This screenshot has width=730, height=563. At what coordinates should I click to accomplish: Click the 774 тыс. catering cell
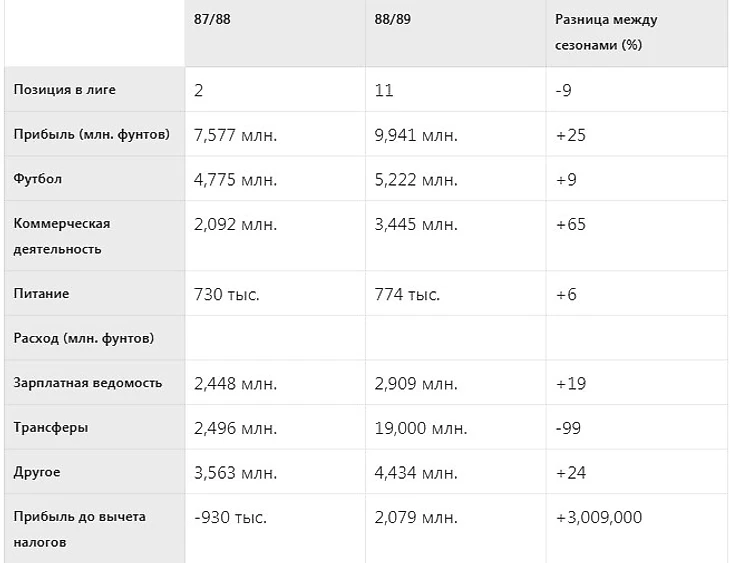click(407, 295)
